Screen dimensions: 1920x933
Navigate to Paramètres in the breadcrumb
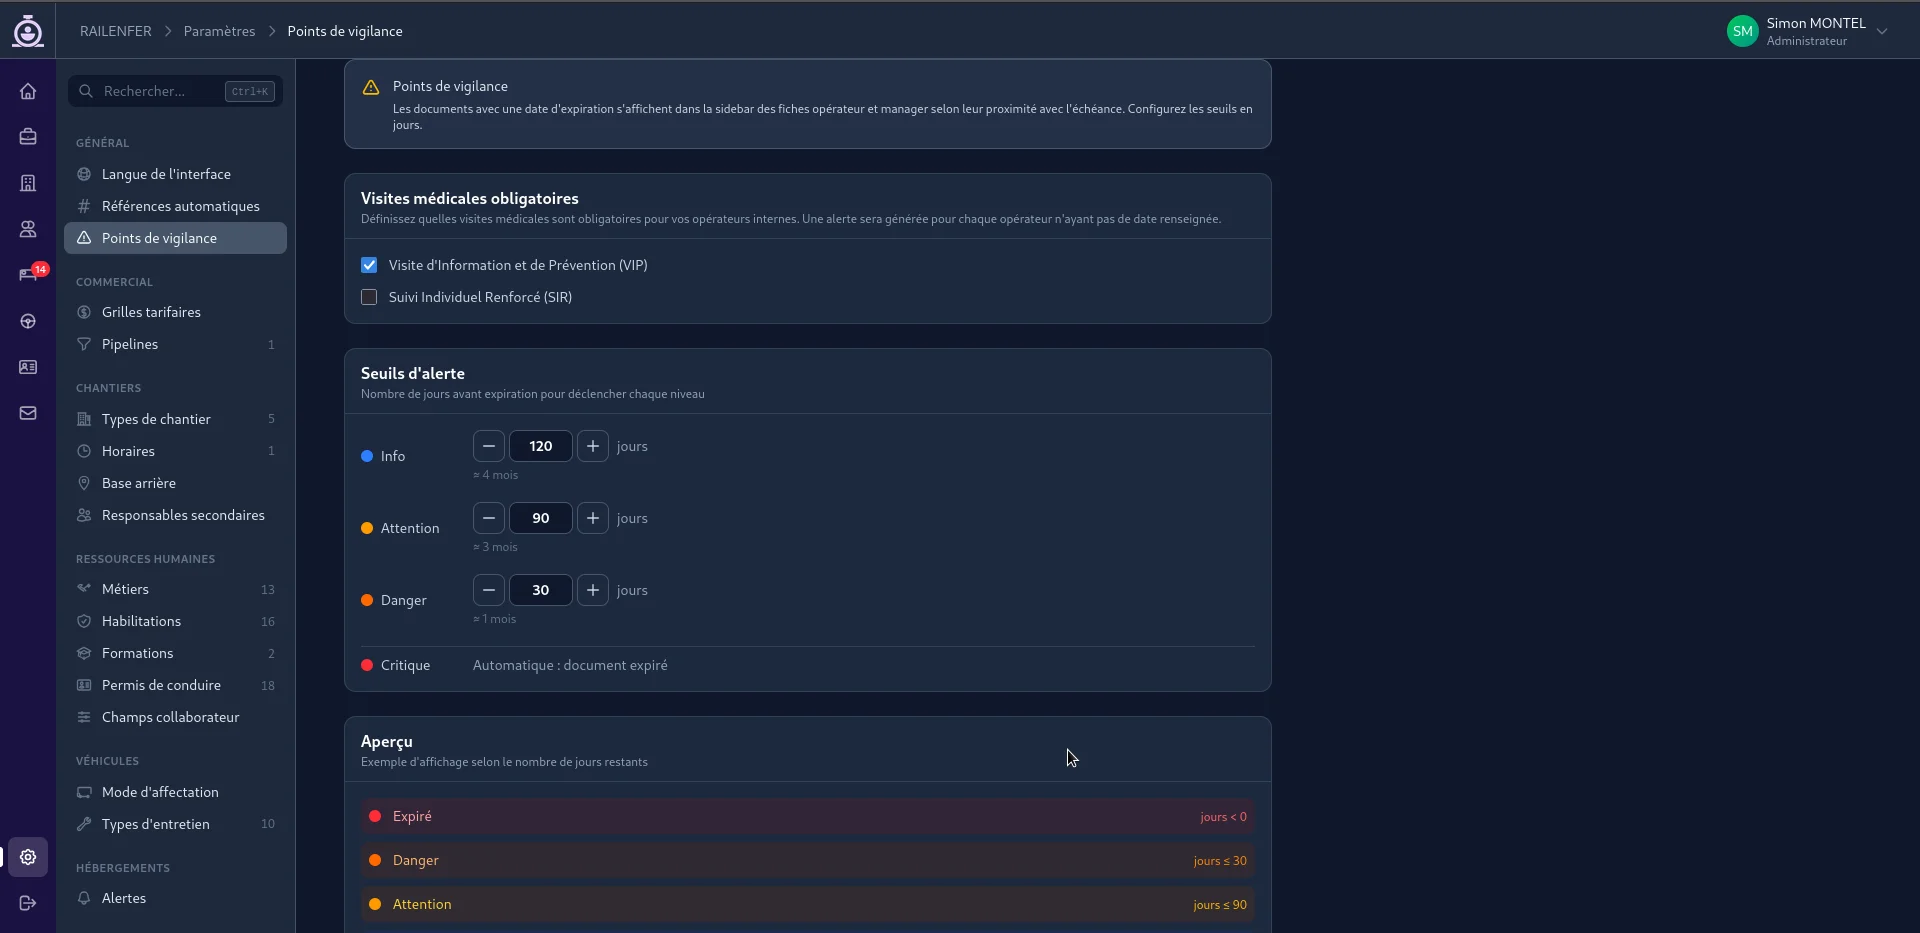pos(218,31)
